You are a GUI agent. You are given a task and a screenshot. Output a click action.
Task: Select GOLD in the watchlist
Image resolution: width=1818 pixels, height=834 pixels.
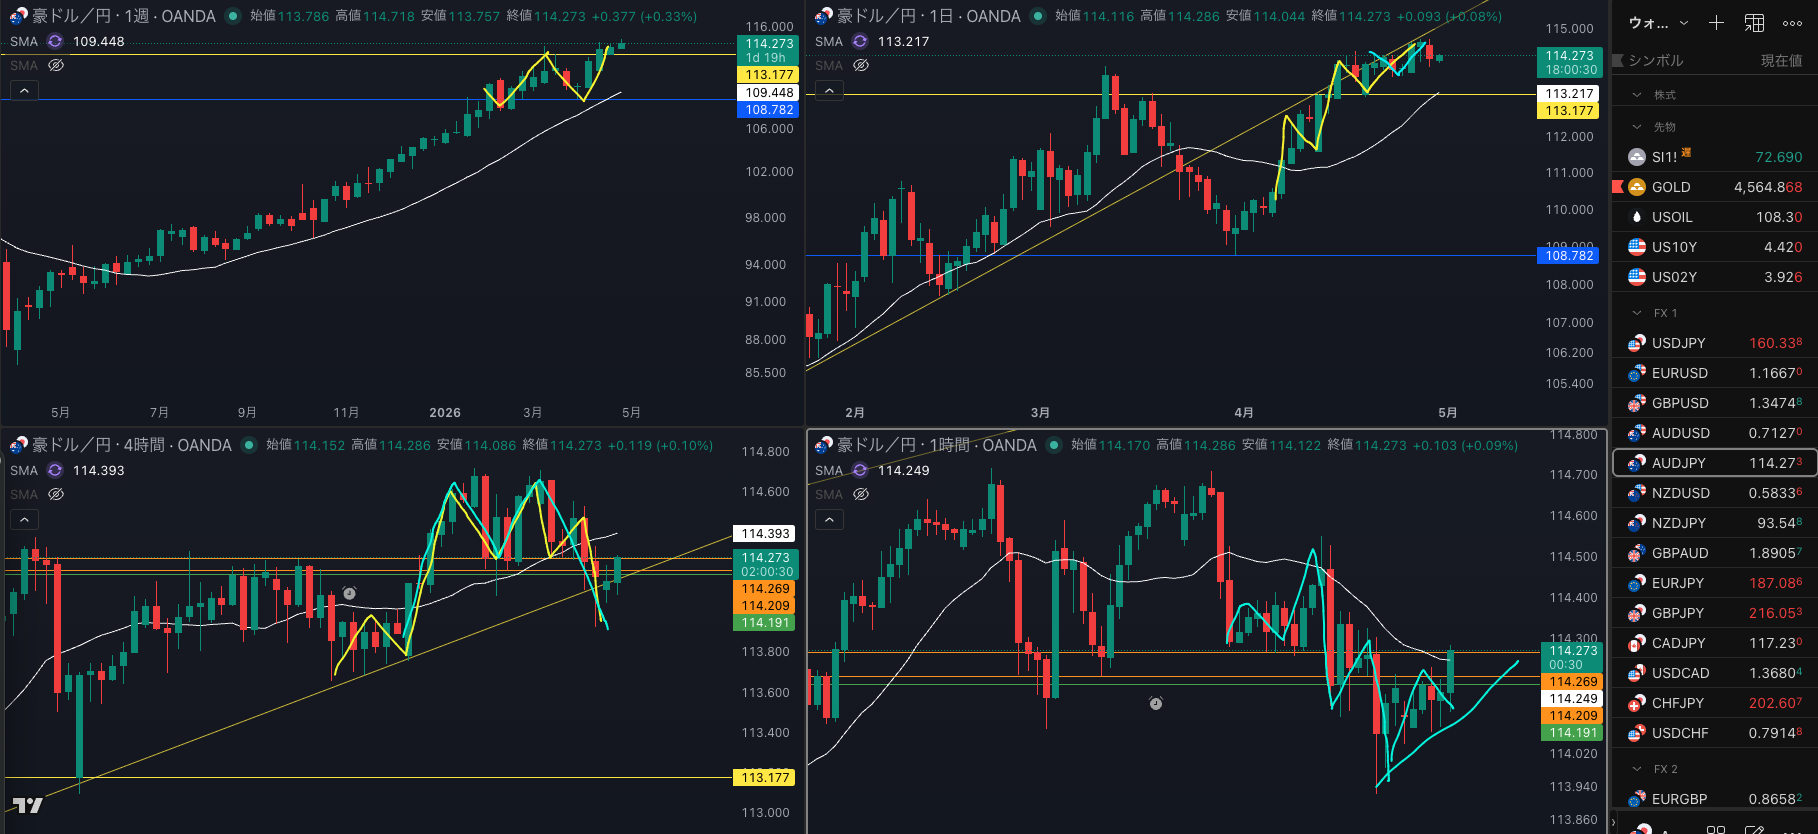point(1670,187)
